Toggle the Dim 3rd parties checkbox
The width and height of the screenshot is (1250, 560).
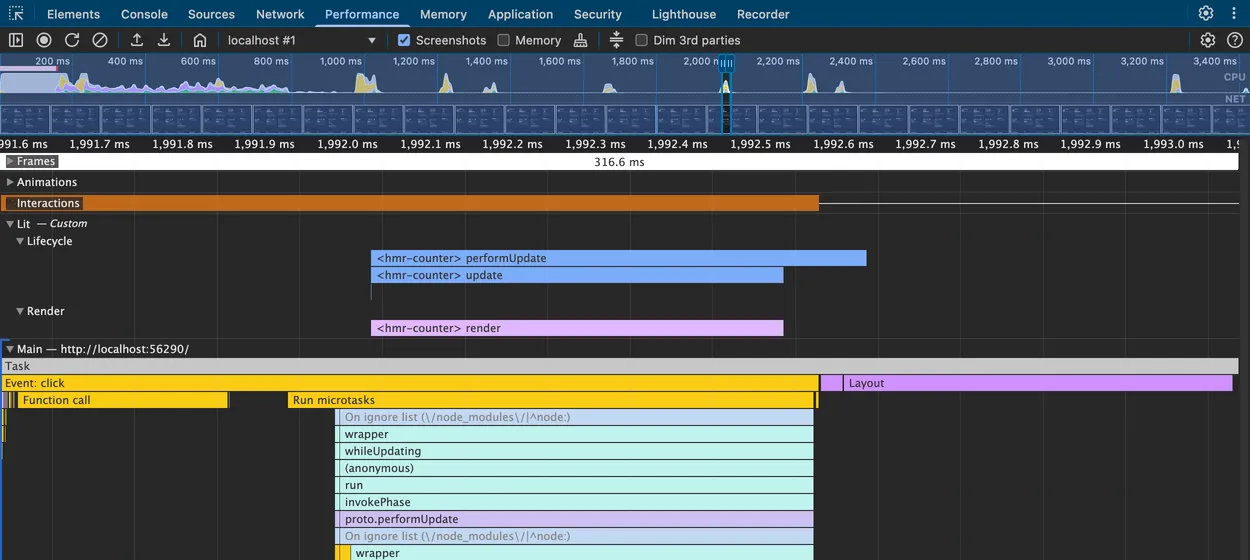tap(642, 40)
